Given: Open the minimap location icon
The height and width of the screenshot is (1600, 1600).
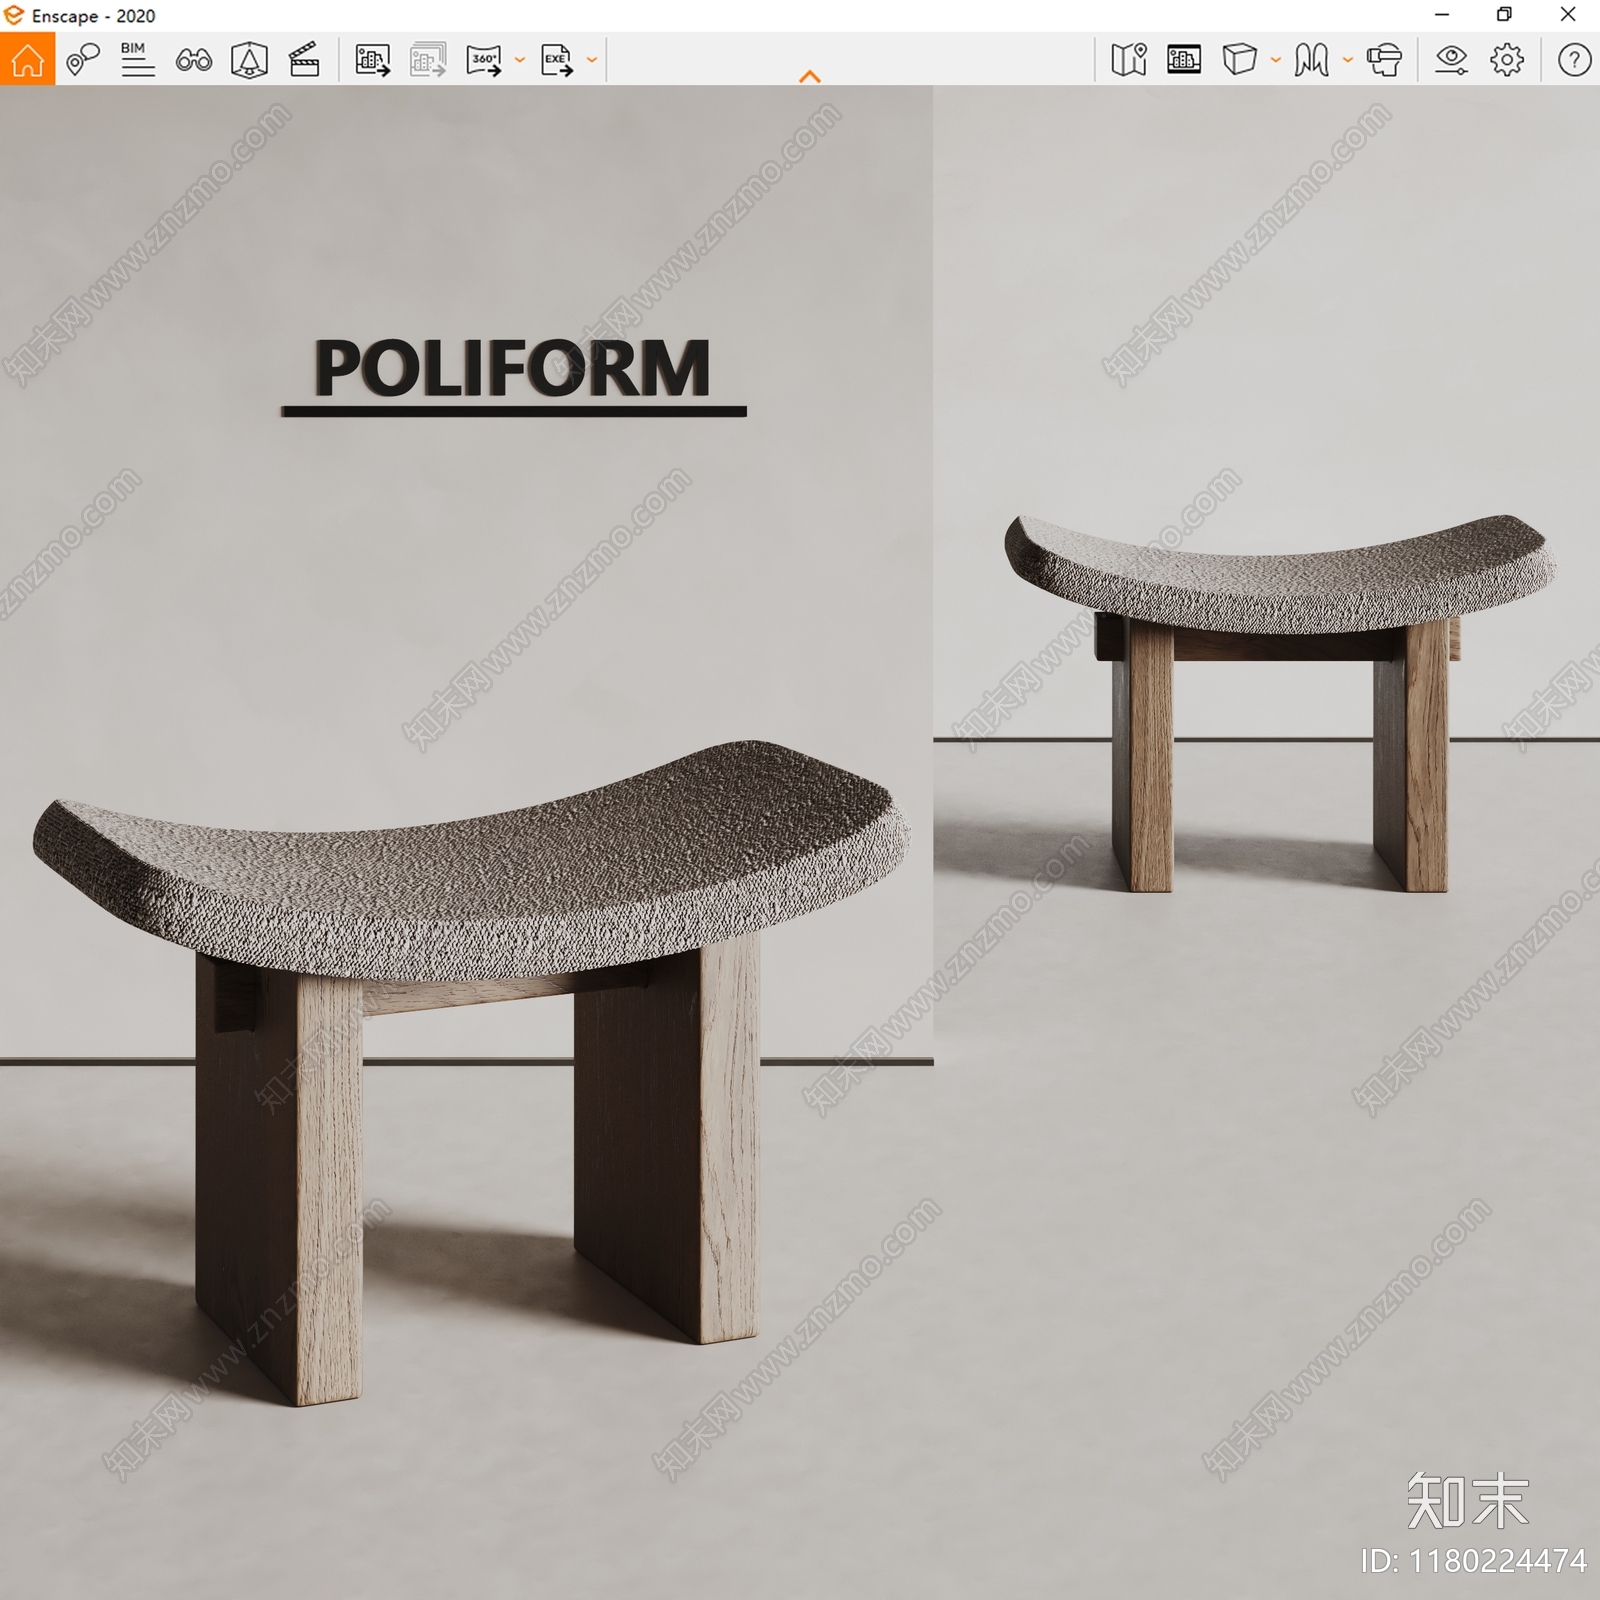Looking at the screenshot, I should point(1129,60).
